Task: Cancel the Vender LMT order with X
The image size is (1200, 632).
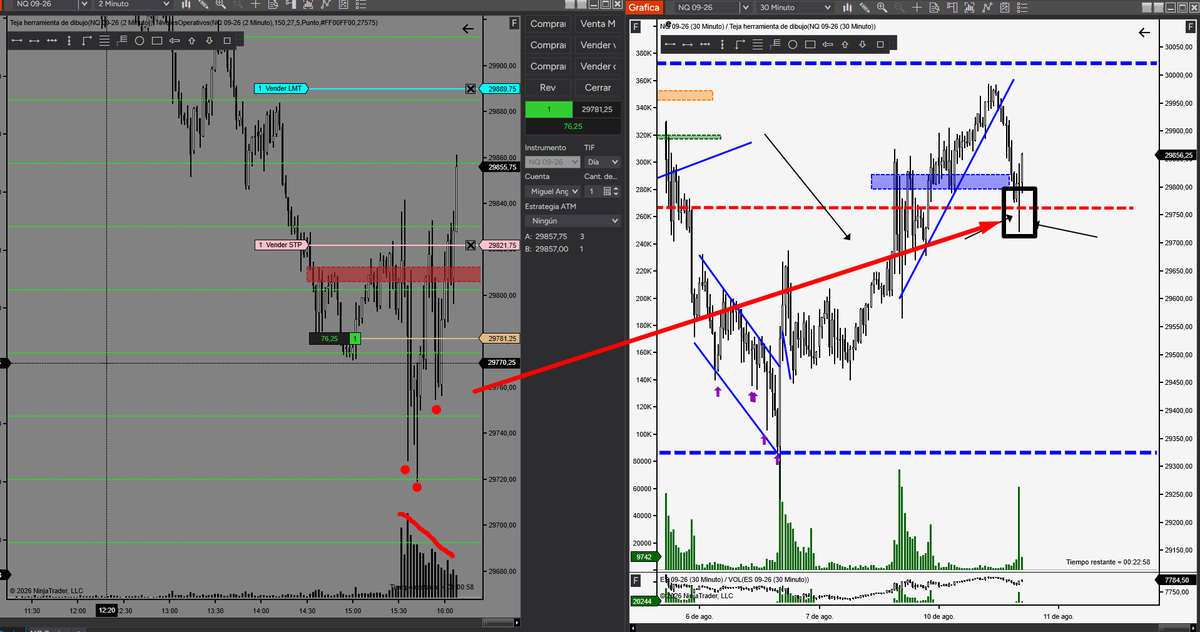Action: click(x=471, y=89)
